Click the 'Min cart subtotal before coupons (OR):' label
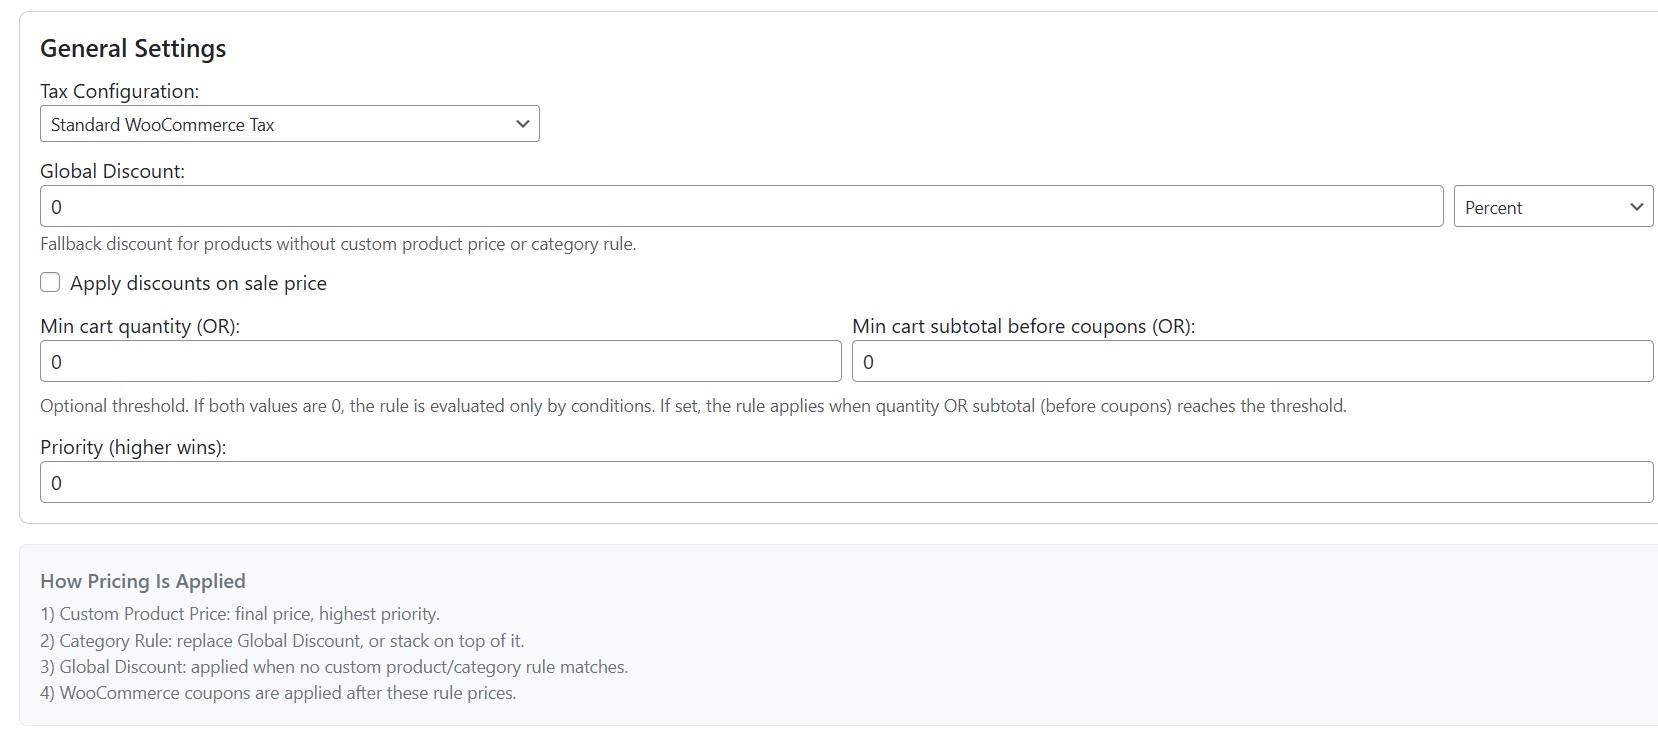Screen dimensions: 1658x735 pos(1023,326)
